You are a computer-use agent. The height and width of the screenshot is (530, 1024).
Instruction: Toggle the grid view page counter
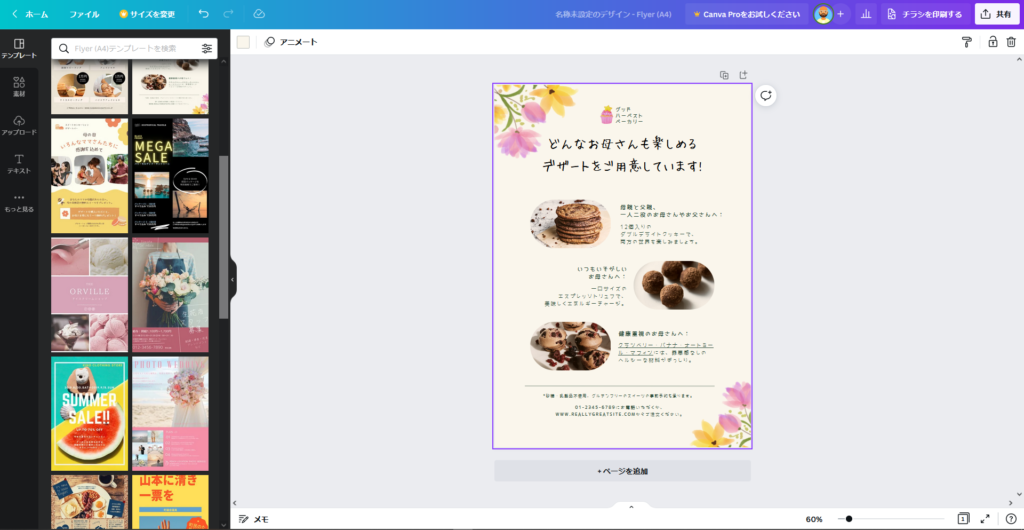click(x=963, y=519)
